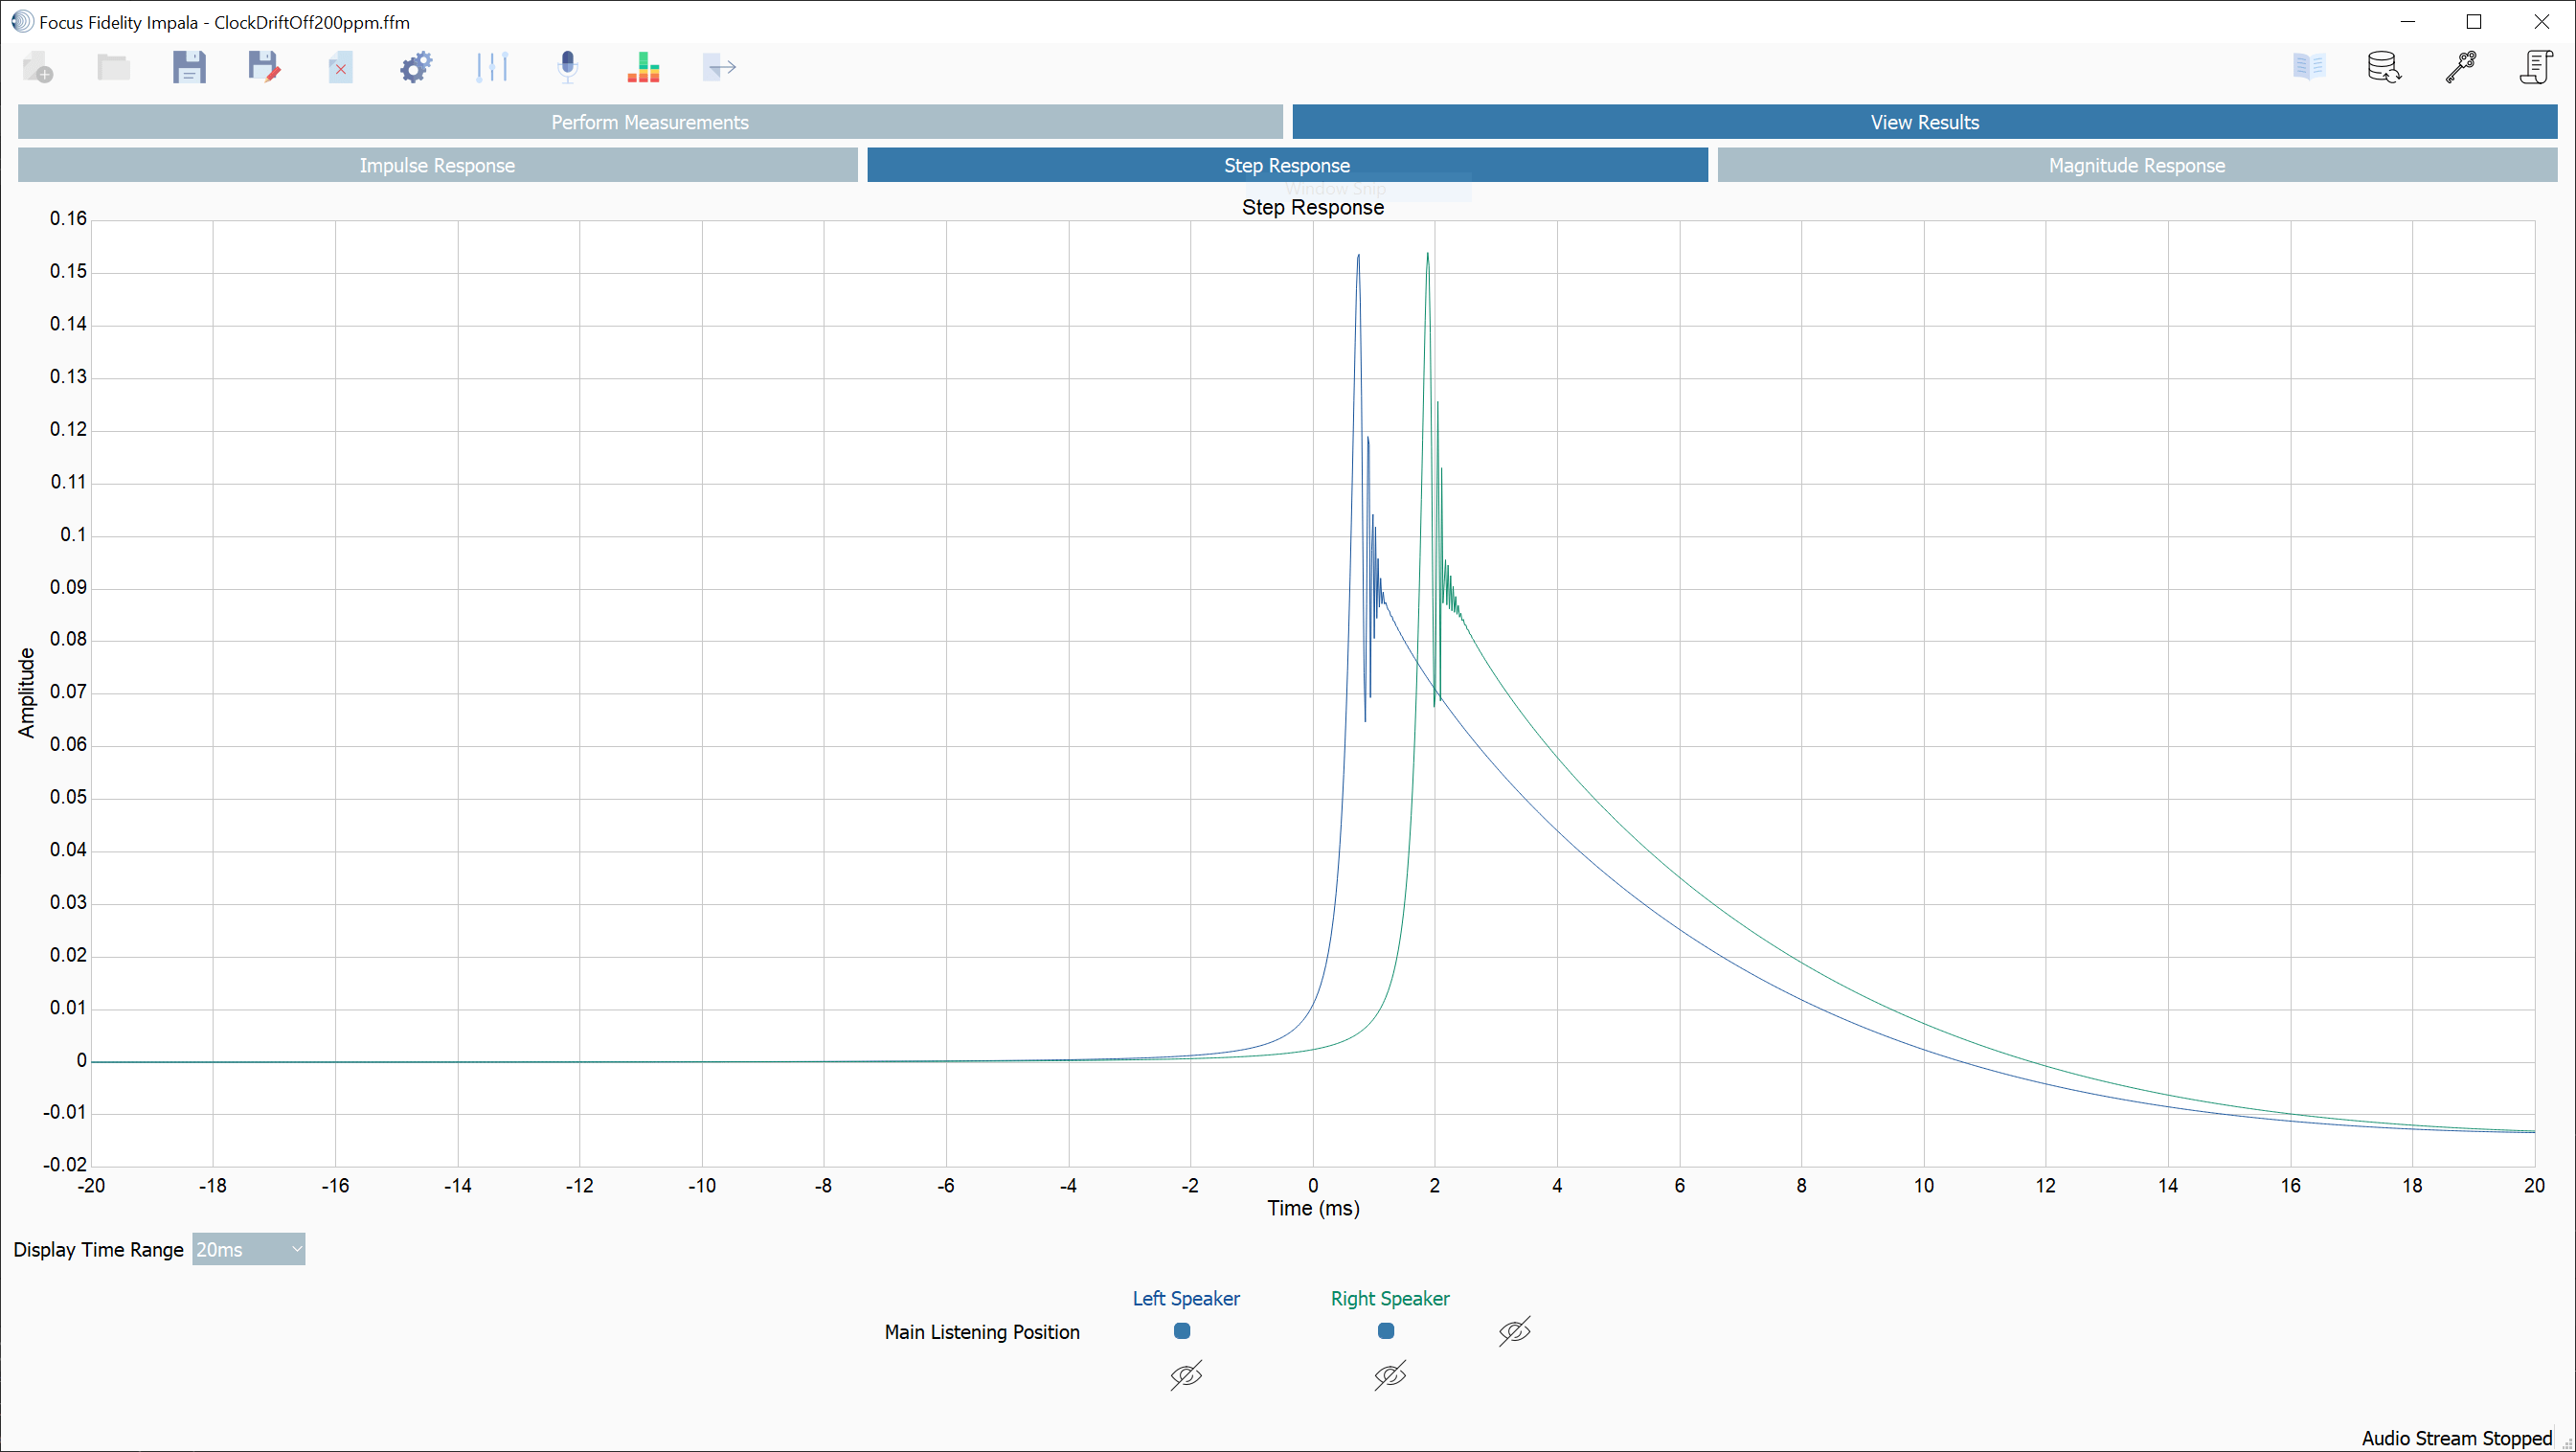Screen dimensions: 2576x1452
Task: Click save-as icon with red pencil
Action: click(264, 68)
